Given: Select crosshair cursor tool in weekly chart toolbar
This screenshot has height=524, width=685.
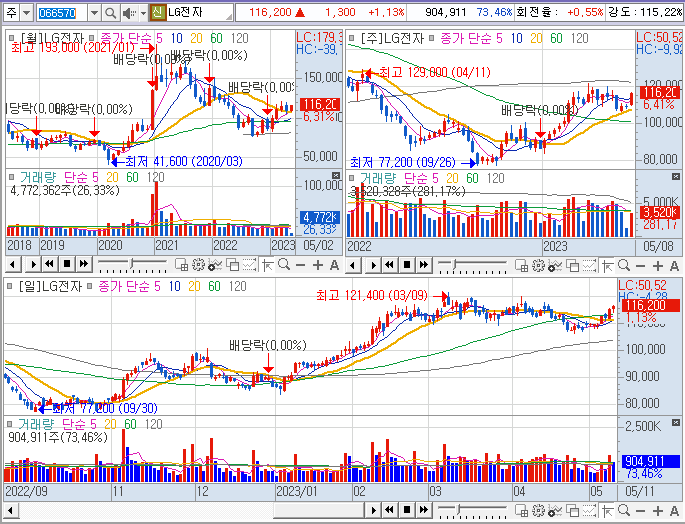Looking at the screenshot, I should pyautogui.click(x=608, y=265).
